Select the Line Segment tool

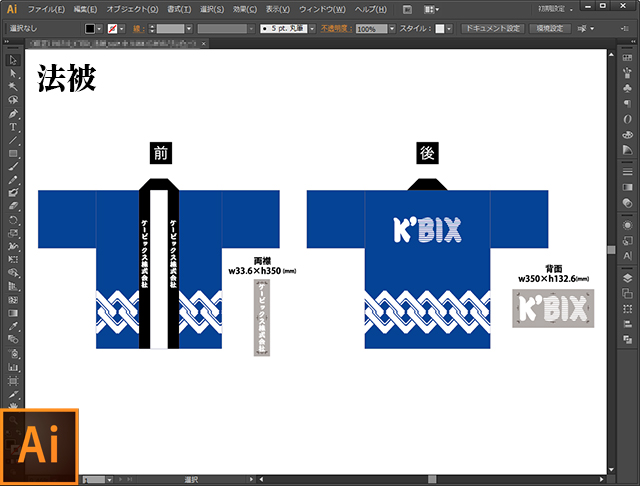pyautogui.click(x=13, y=140)
